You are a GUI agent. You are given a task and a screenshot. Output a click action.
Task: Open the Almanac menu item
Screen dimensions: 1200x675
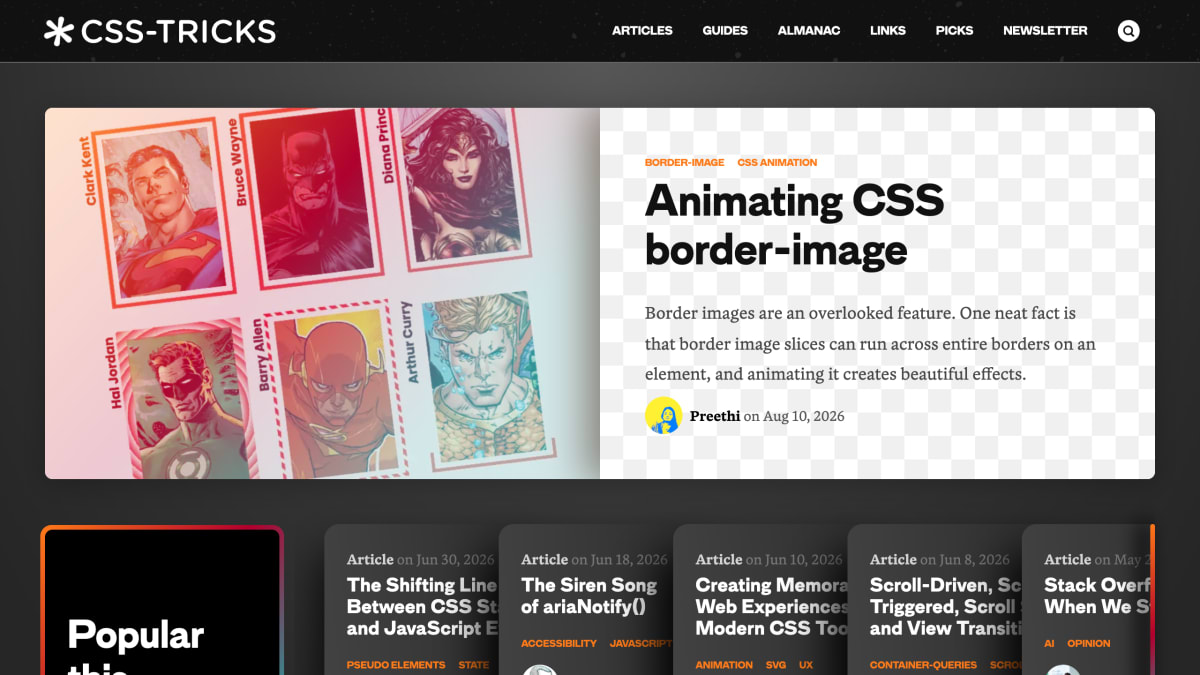point(809,31)
